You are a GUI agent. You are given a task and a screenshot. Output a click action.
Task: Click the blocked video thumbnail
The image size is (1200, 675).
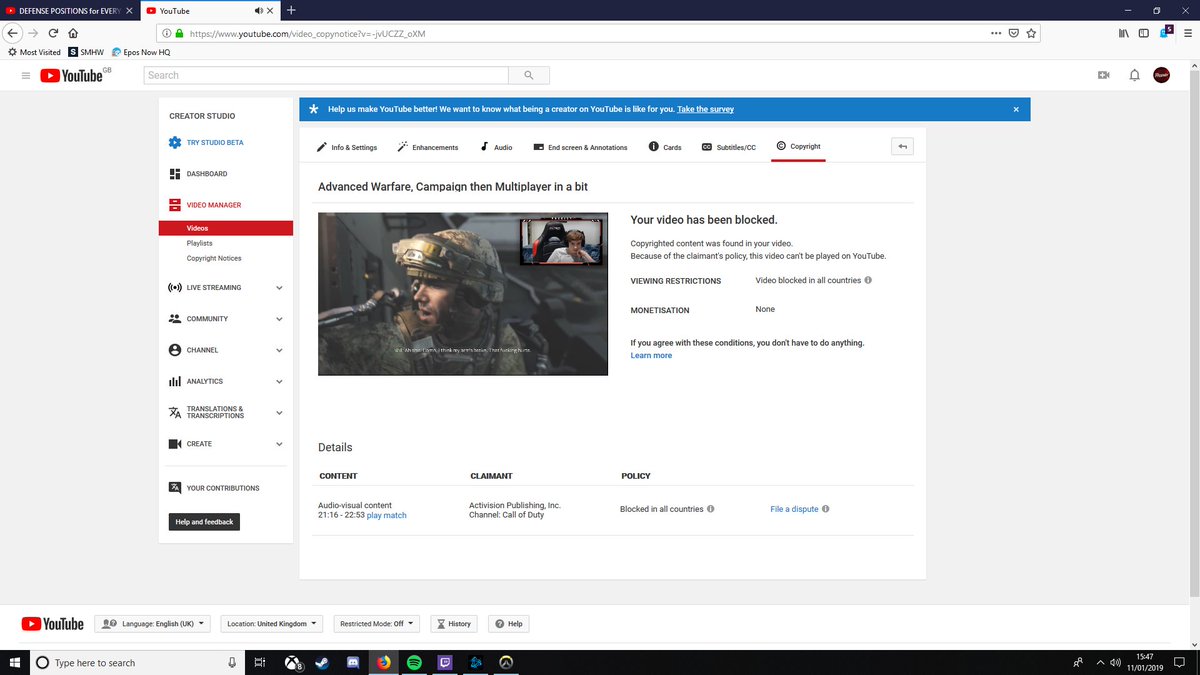click(463, 294)
